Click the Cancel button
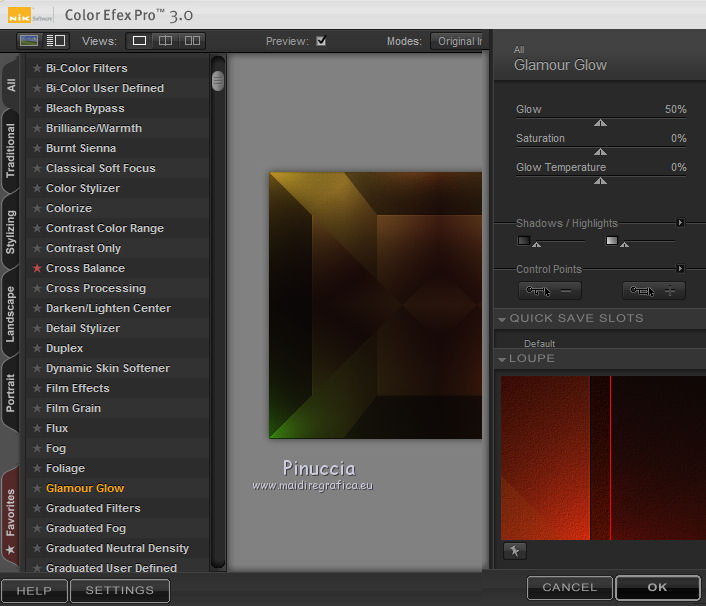The width and height of the screenshot is (706, 606). pyautogui.click(x=570, y=587)
